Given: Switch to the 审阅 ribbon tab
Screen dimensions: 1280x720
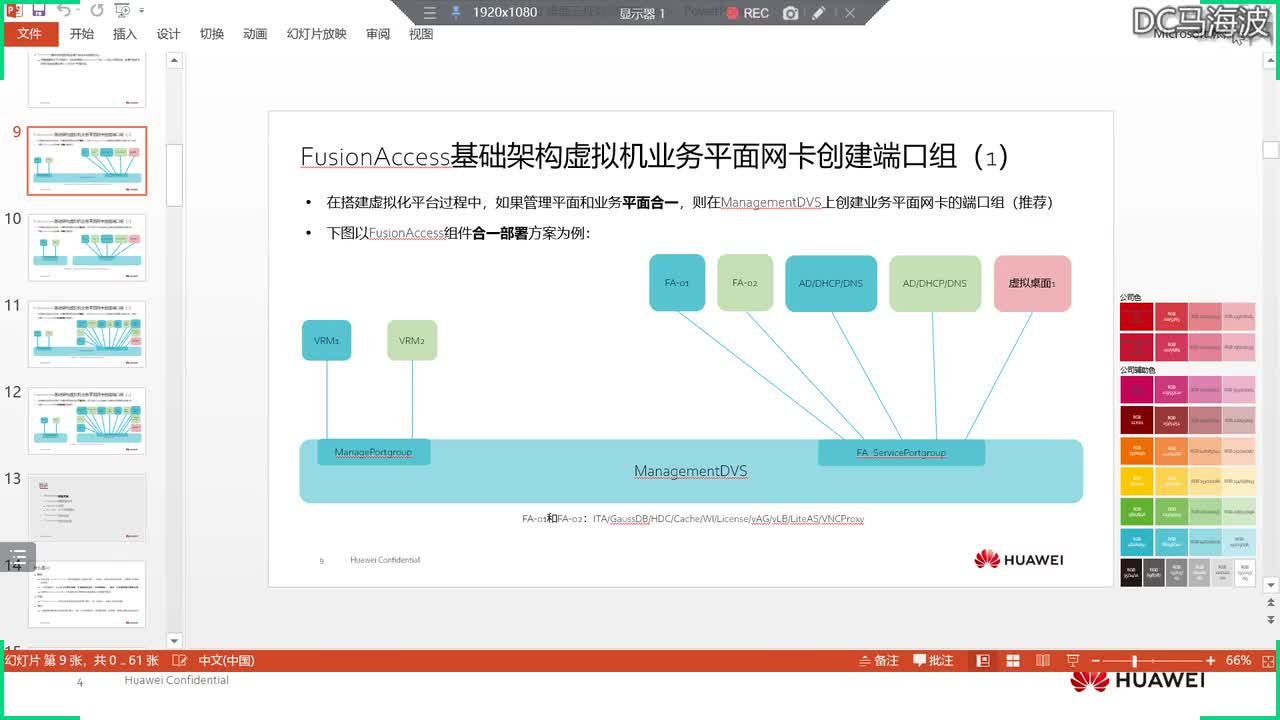Looking at the screenshot, I should pyautogui.click(x=378, y=34).
